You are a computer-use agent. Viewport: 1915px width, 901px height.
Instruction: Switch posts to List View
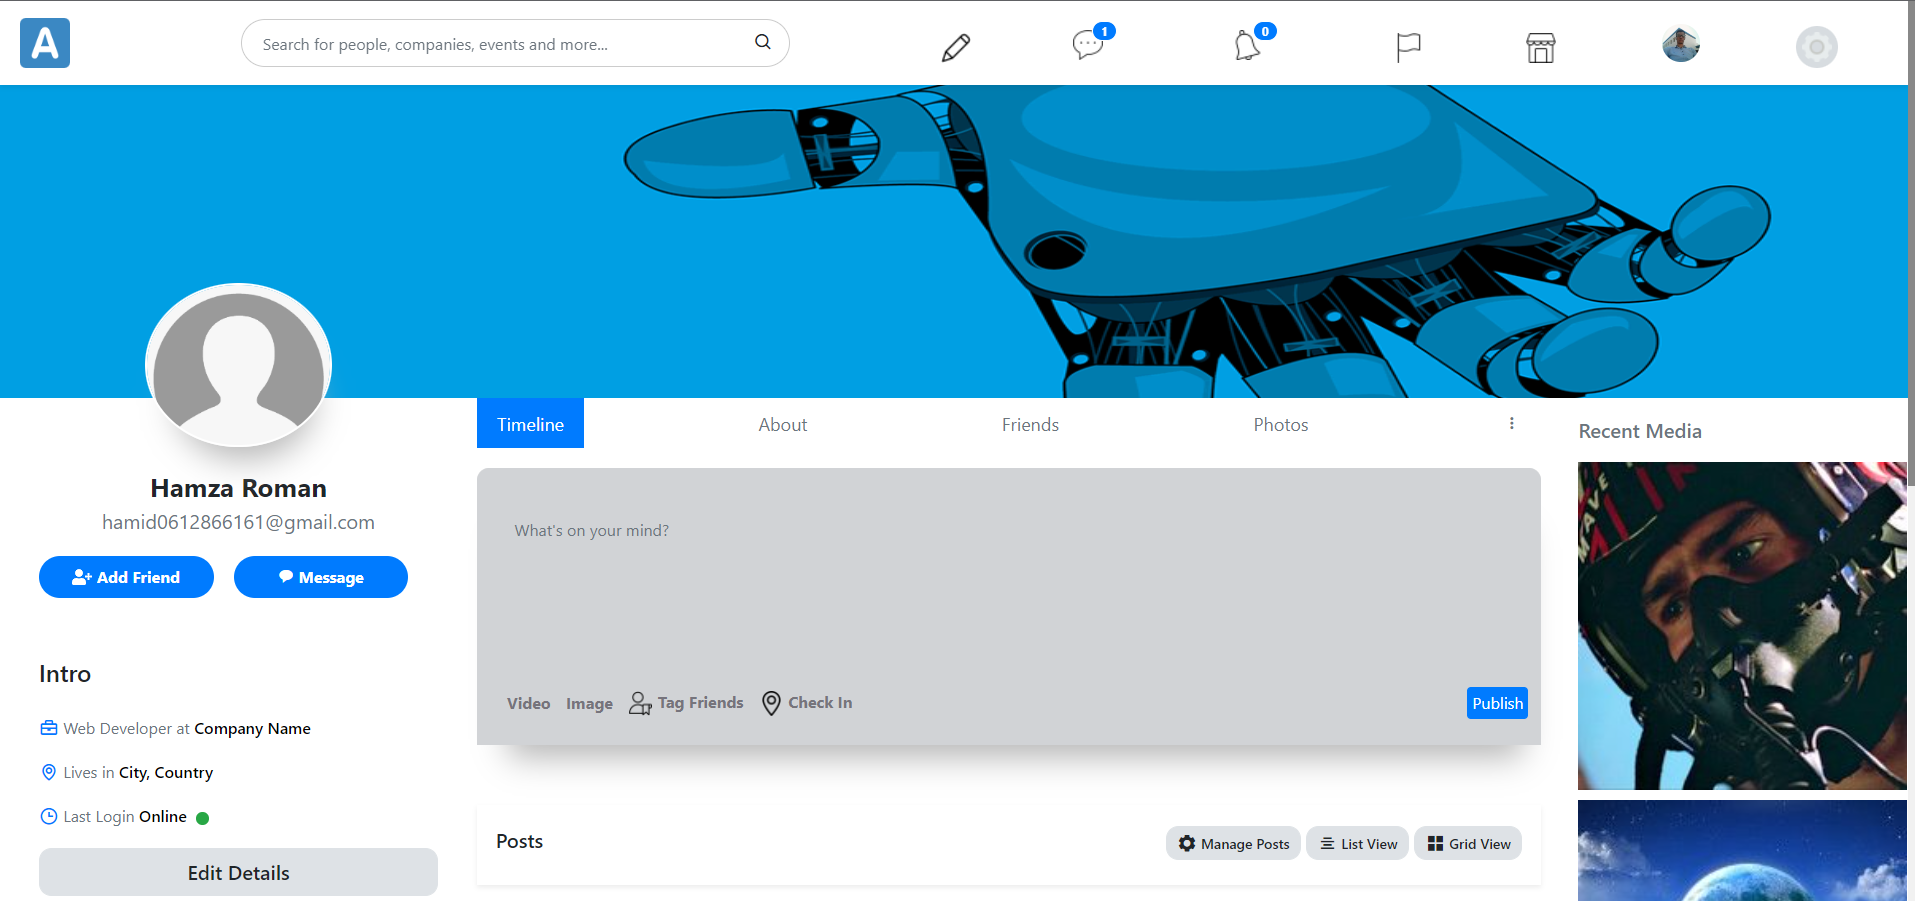click(1358, 843)
